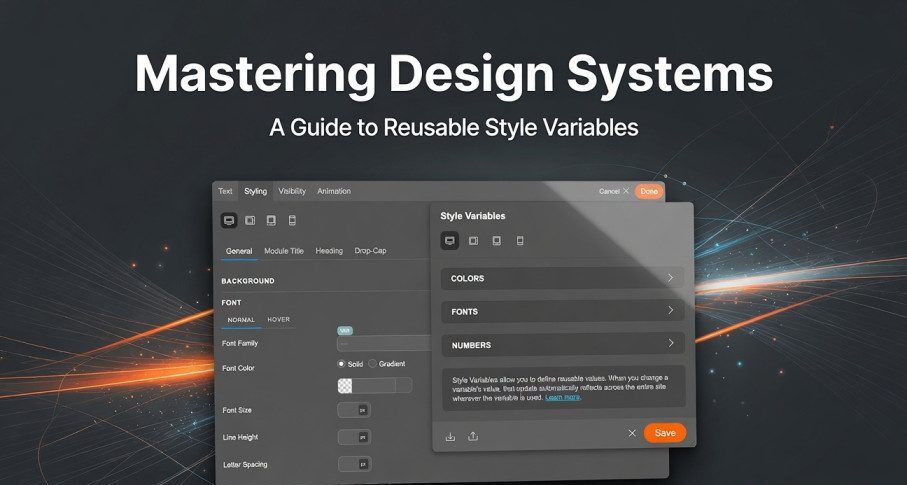The width and height of the screenshot is (907, 485).
Task: Click the Line Height value field
Action: [348, 438]
